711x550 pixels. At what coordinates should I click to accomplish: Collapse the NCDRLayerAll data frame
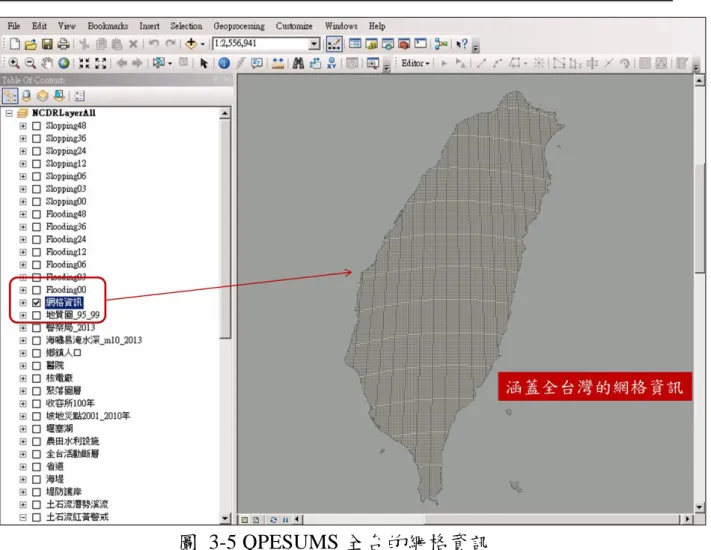tap(9, 113)
